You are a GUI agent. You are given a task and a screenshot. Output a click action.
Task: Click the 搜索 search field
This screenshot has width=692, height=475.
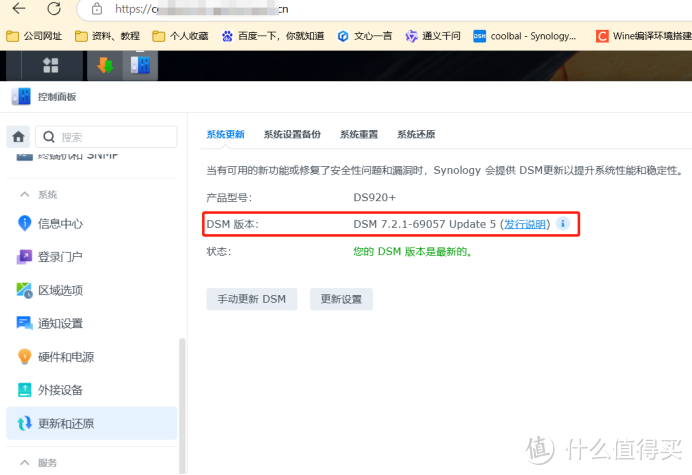click(x=106, y=137)
